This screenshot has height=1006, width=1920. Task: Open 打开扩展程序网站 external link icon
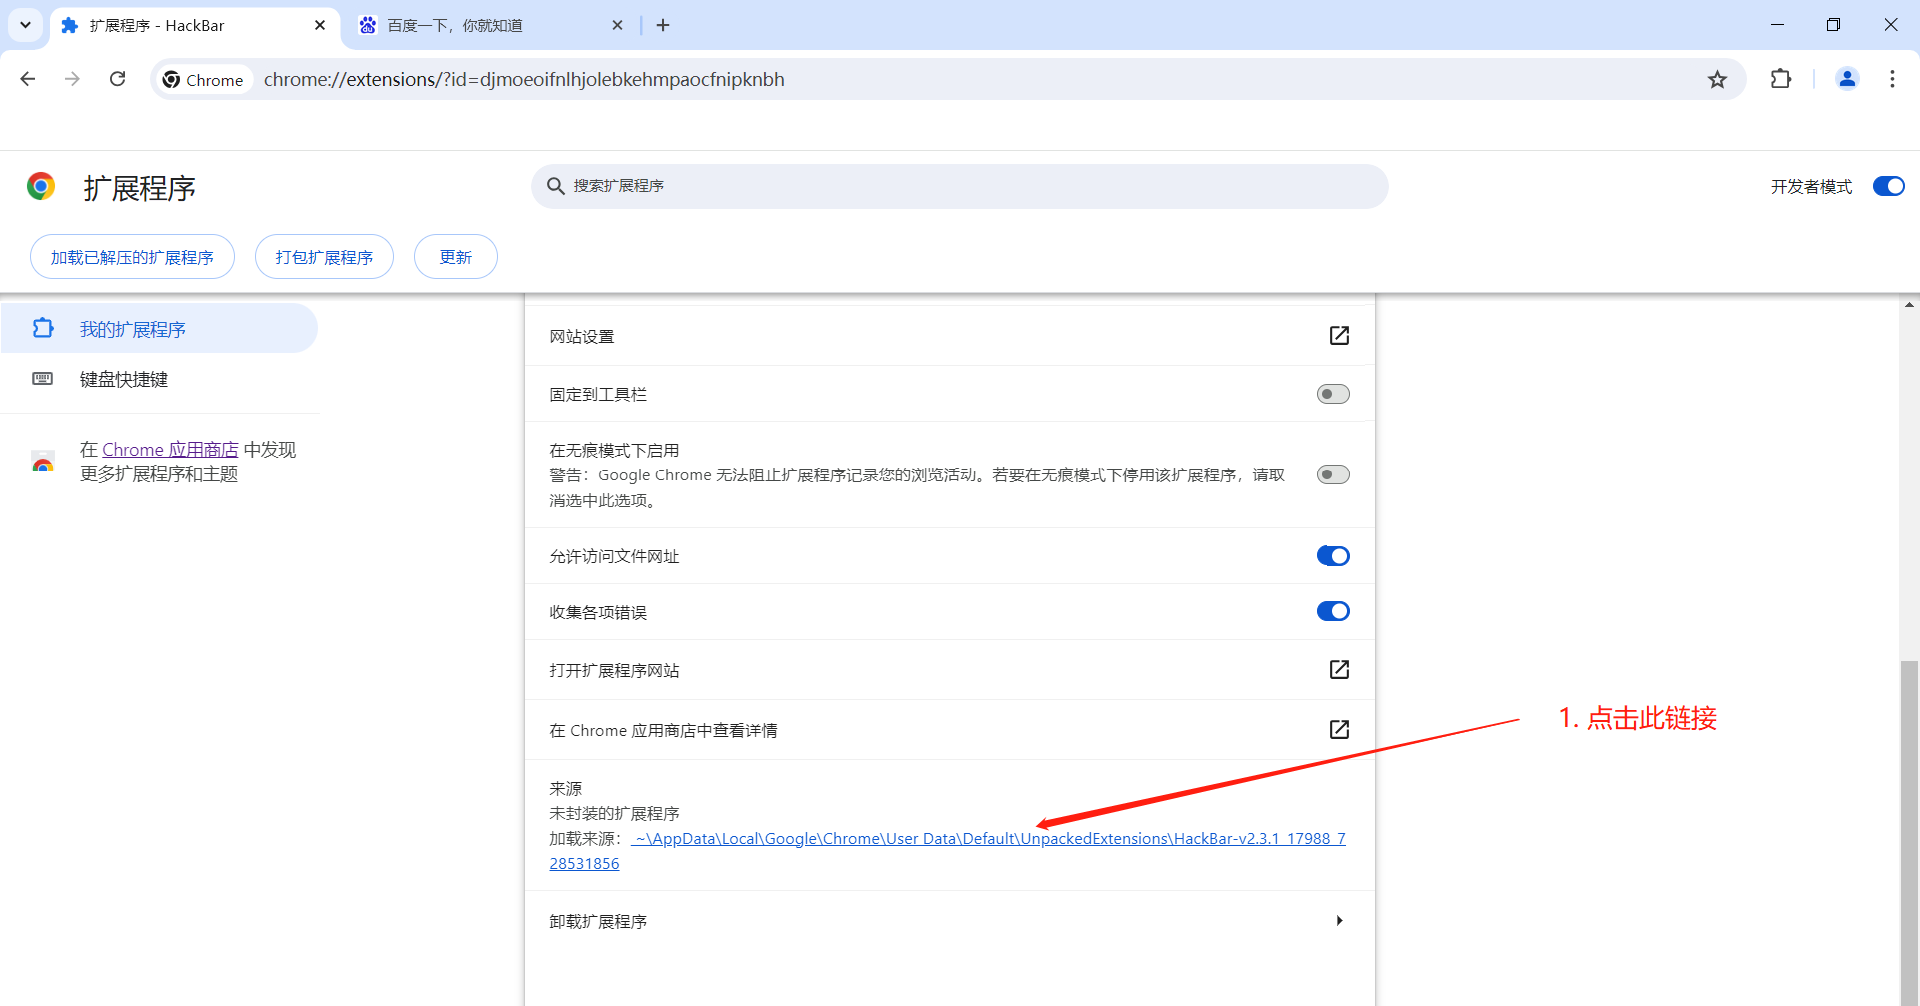pyautogui.click(x=1339, y=670)
